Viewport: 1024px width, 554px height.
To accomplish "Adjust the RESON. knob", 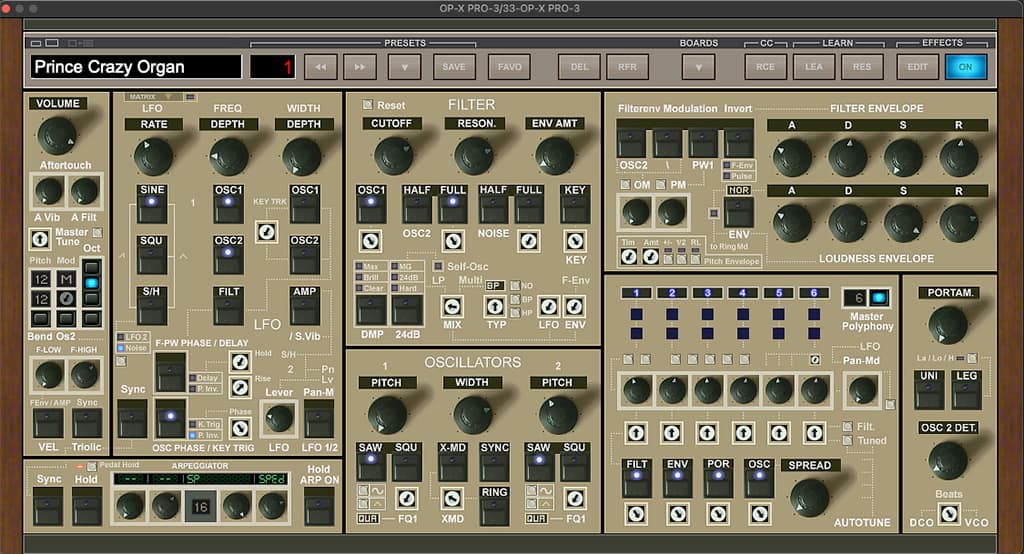I will [473, 155].
